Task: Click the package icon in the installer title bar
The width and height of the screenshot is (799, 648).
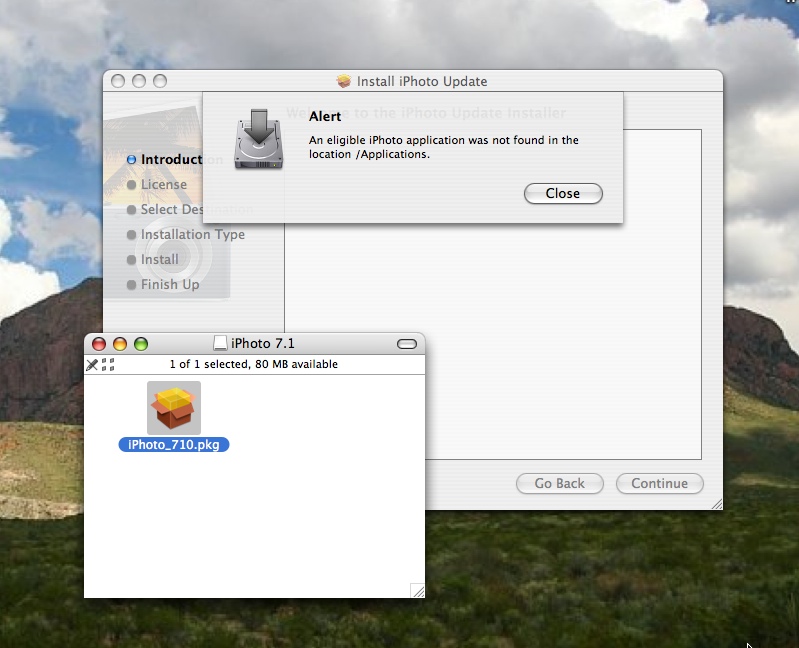Action: [344, 81]
